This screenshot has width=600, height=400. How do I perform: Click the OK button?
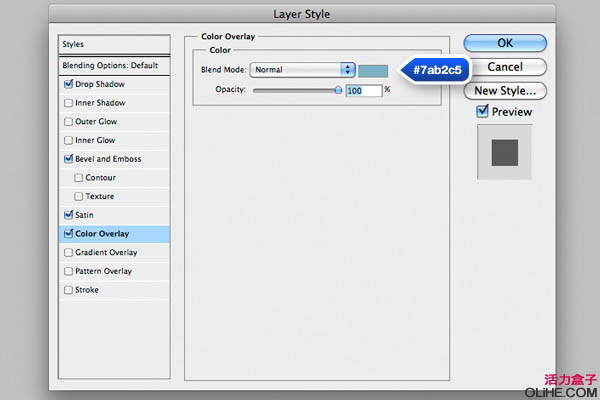click(505, 43)
